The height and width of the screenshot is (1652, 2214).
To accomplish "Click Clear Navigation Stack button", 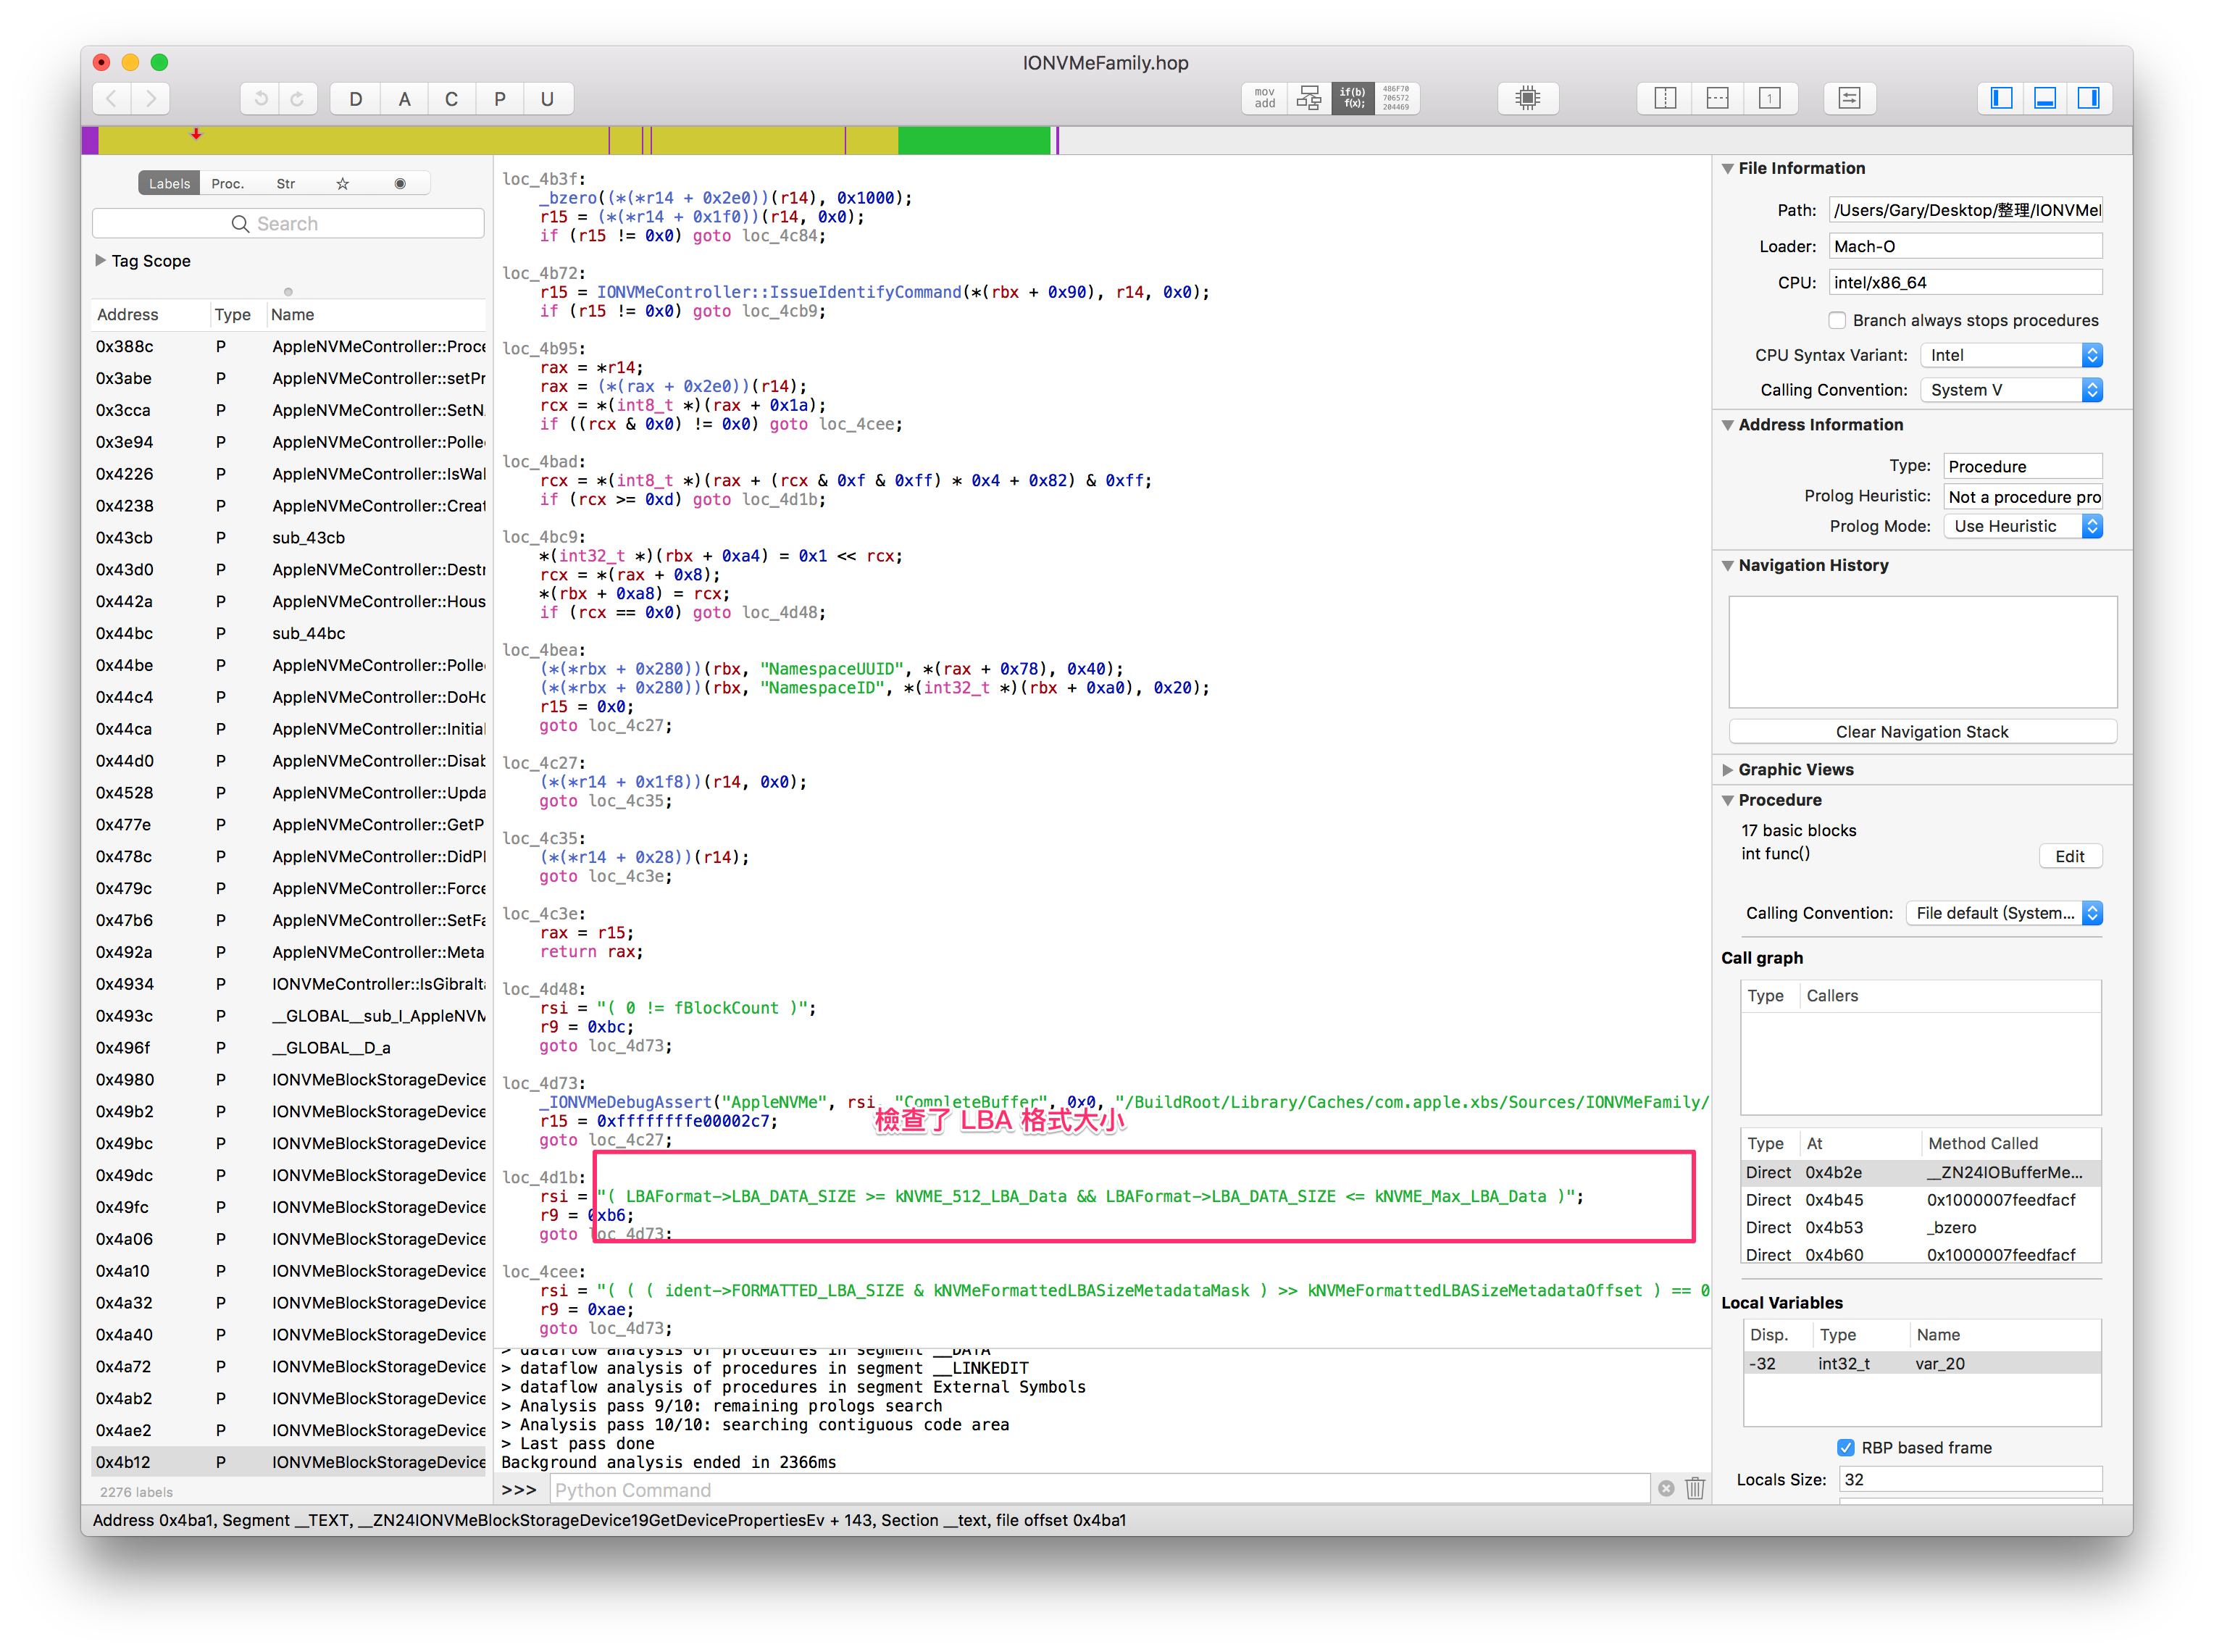I will coord(1921,731).
